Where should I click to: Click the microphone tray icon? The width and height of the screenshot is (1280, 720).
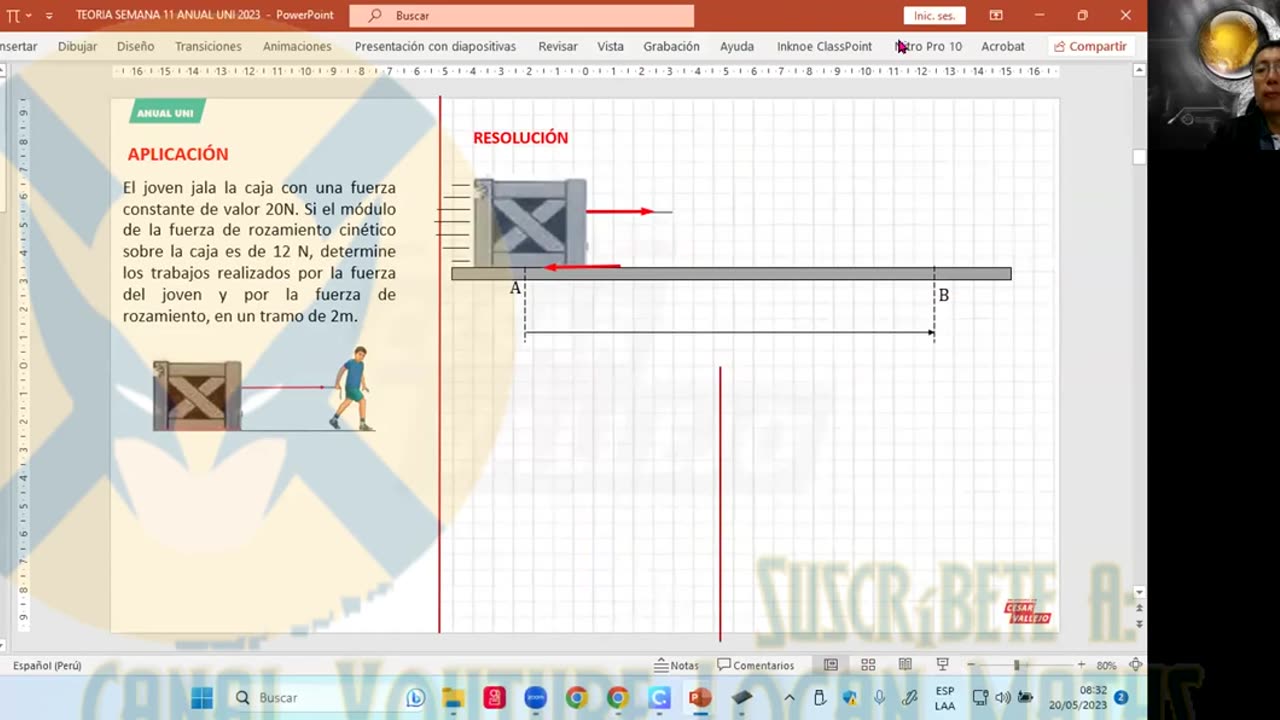point(879,698)
